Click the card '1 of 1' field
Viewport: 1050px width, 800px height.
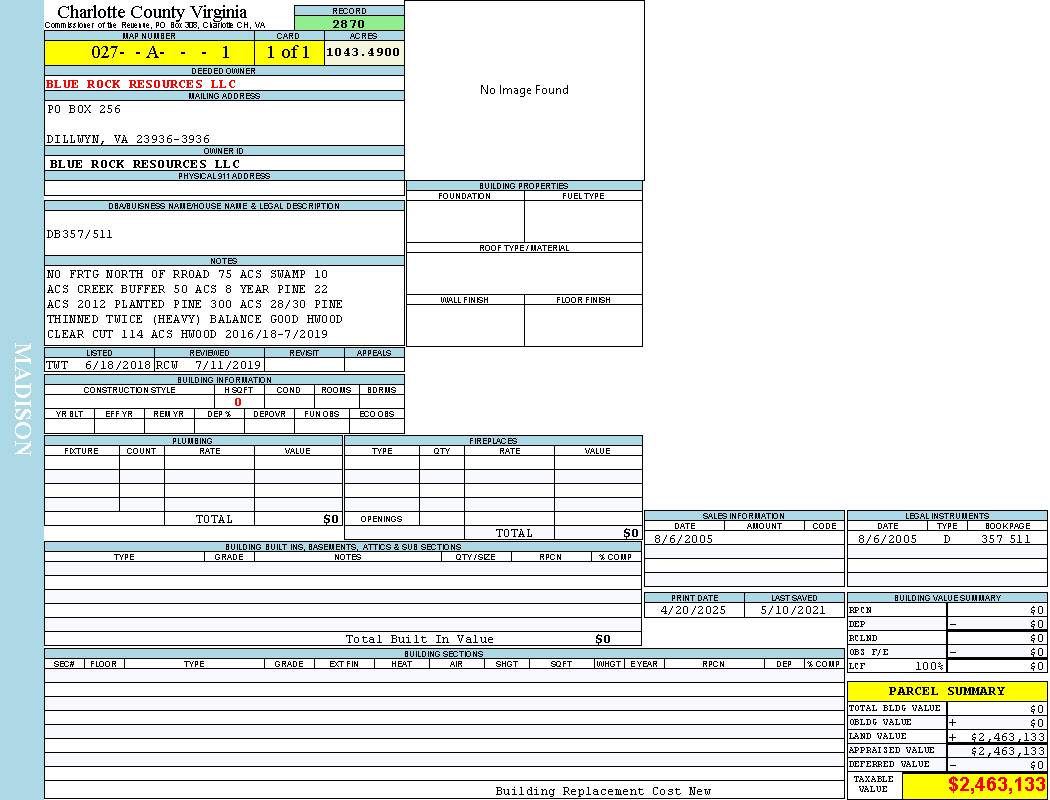point(288,52)
